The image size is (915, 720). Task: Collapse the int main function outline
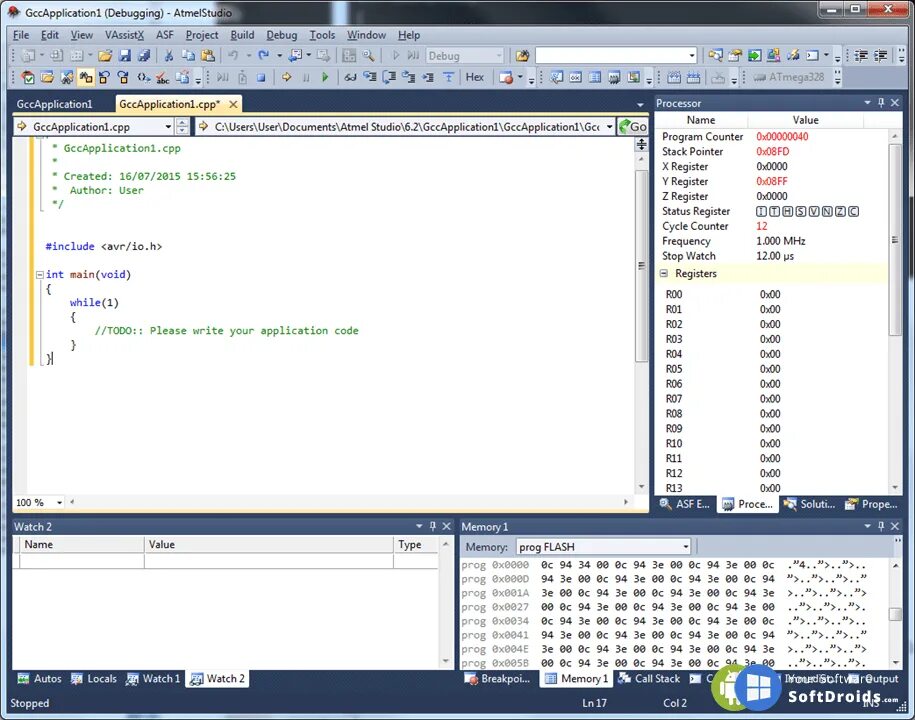click(40, 274)
